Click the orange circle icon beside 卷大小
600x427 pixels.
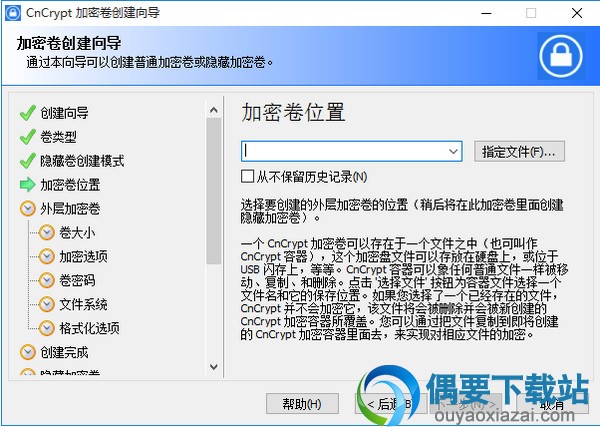point(47,233)
